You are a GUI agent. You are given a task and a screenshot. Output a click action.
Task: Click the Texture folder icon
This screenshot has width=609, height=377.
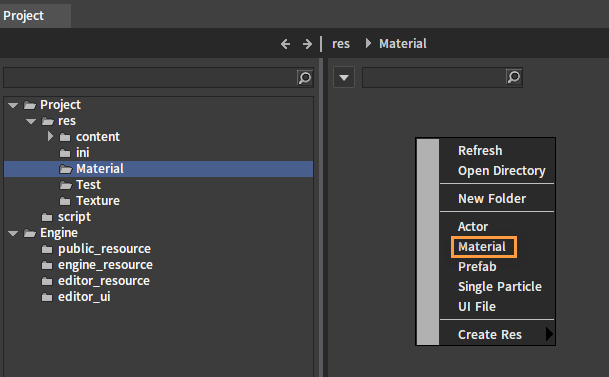(x=65, y=201)
